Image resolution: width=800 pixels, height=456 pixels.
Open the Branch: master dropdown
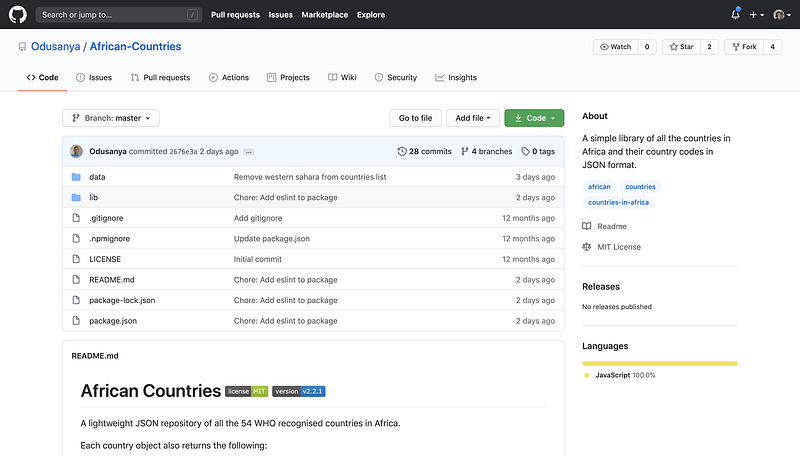[x=111, y=118]
